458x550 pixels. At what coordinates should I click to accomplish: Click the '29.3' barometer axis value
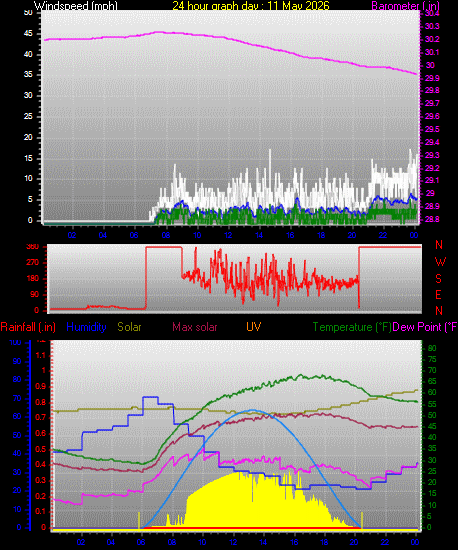[432, 155]
